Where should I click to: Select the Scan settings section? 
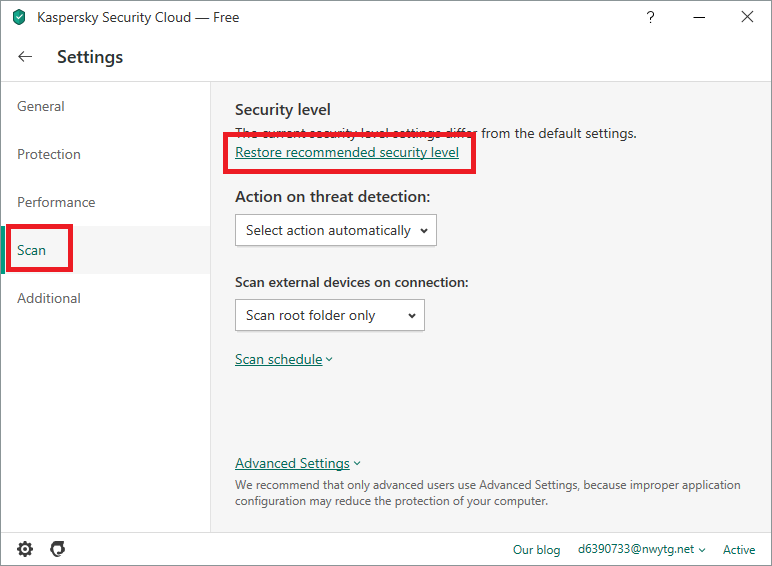click(x=32, y=250)
